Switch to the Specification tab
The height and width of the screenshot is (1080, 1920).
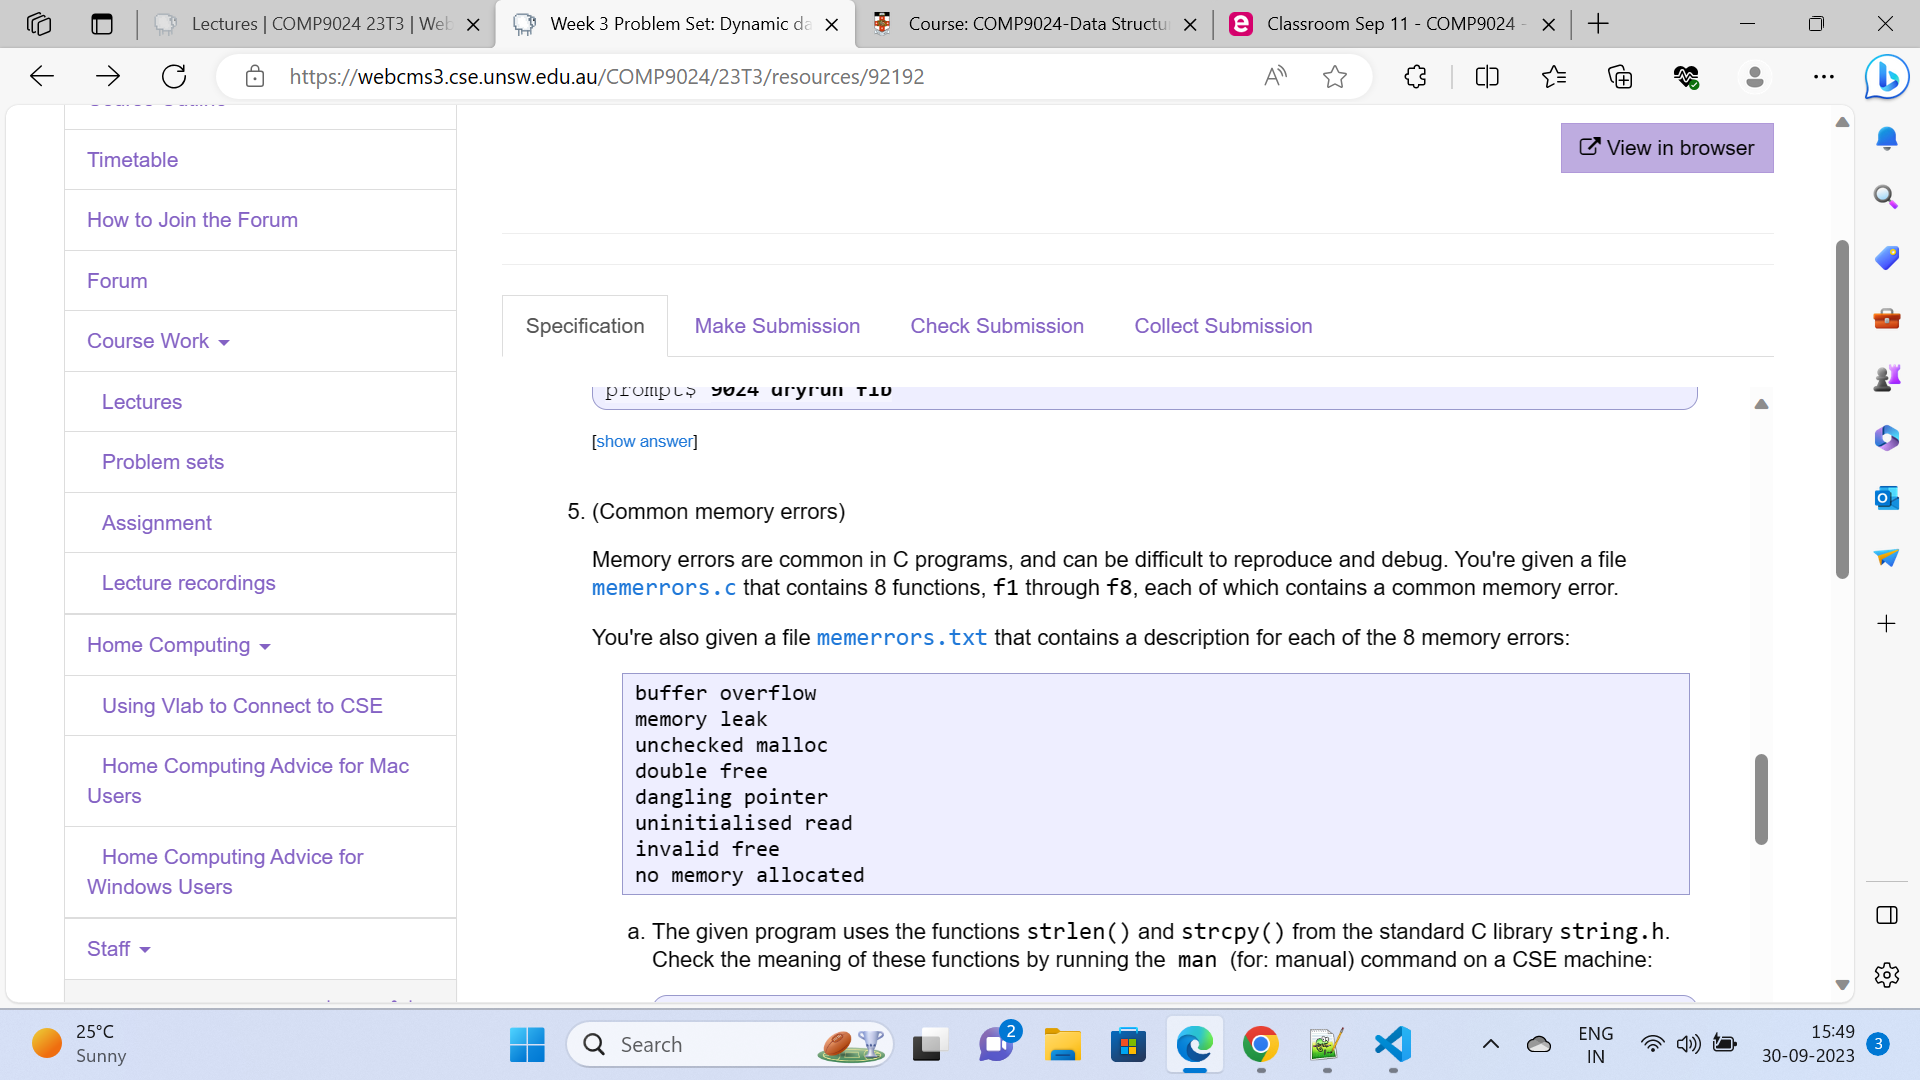click(x=585, y=326)
